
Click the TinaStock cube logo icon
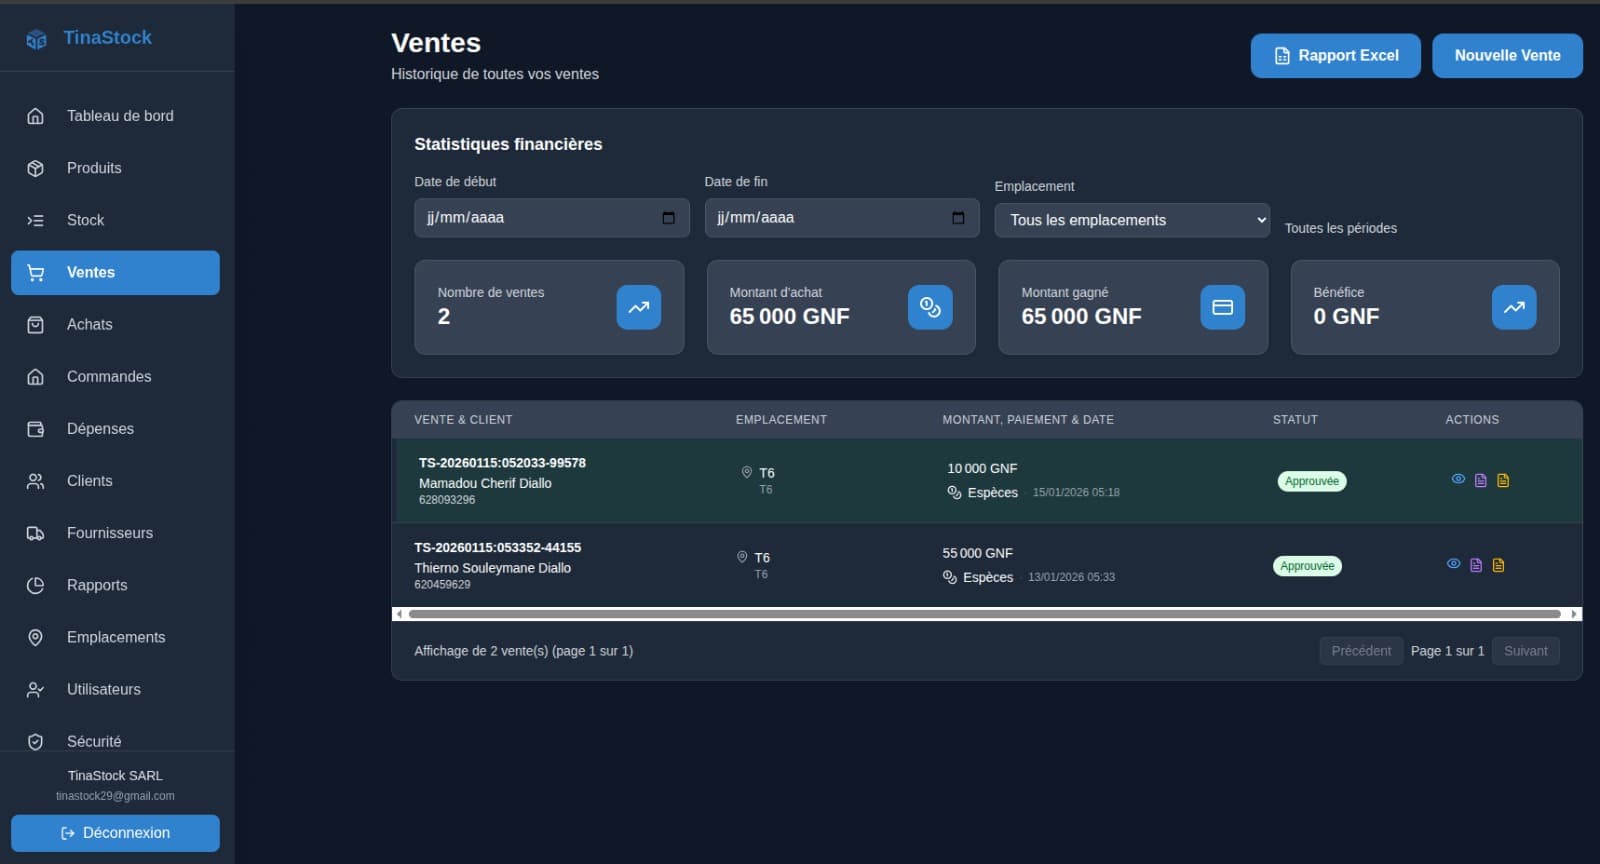(x=36, y=39)
